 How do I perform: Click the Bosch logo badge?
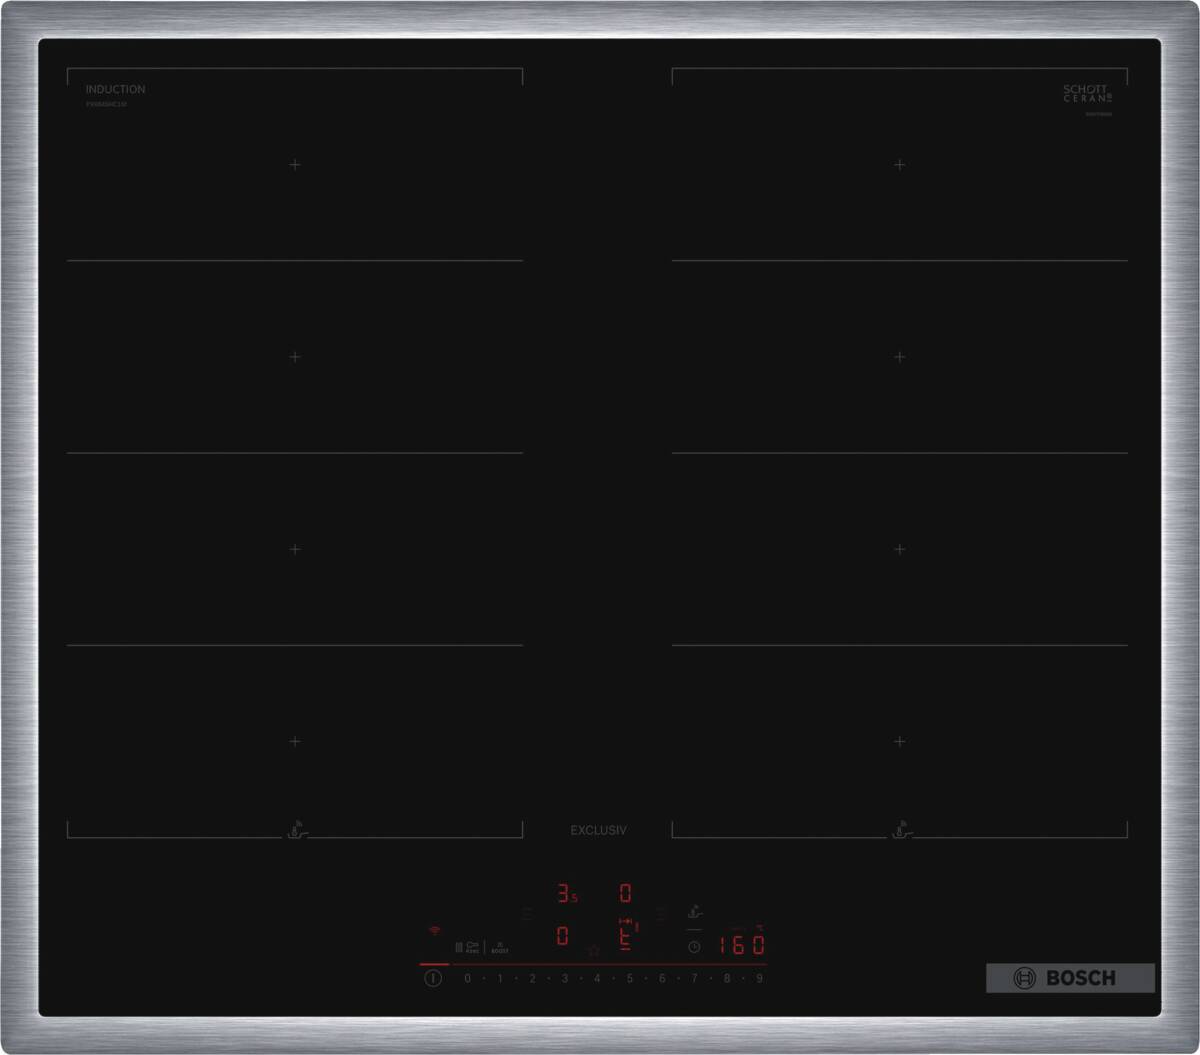coord(1069,978)
